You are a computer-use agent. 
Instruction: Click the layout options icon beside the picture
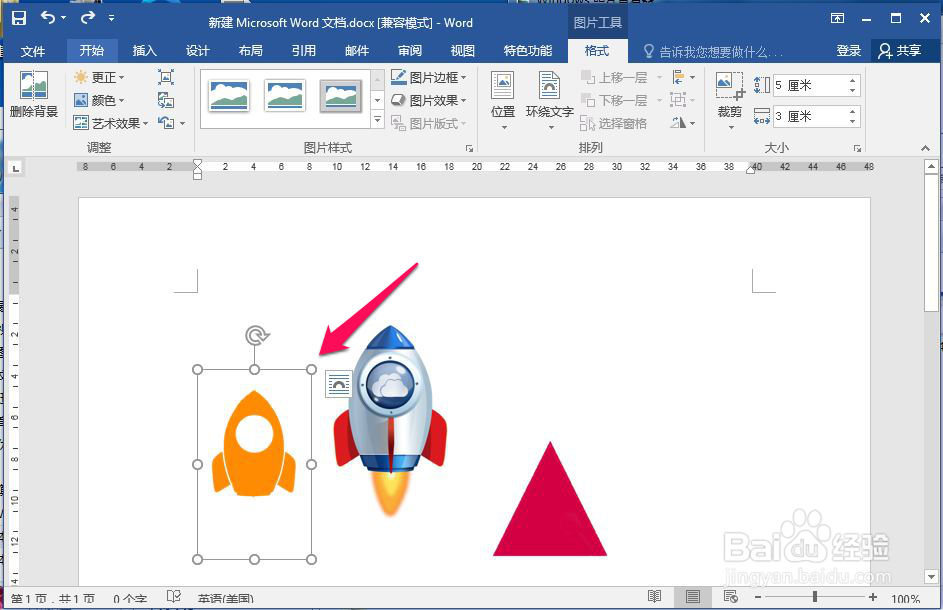click(338, 384)
